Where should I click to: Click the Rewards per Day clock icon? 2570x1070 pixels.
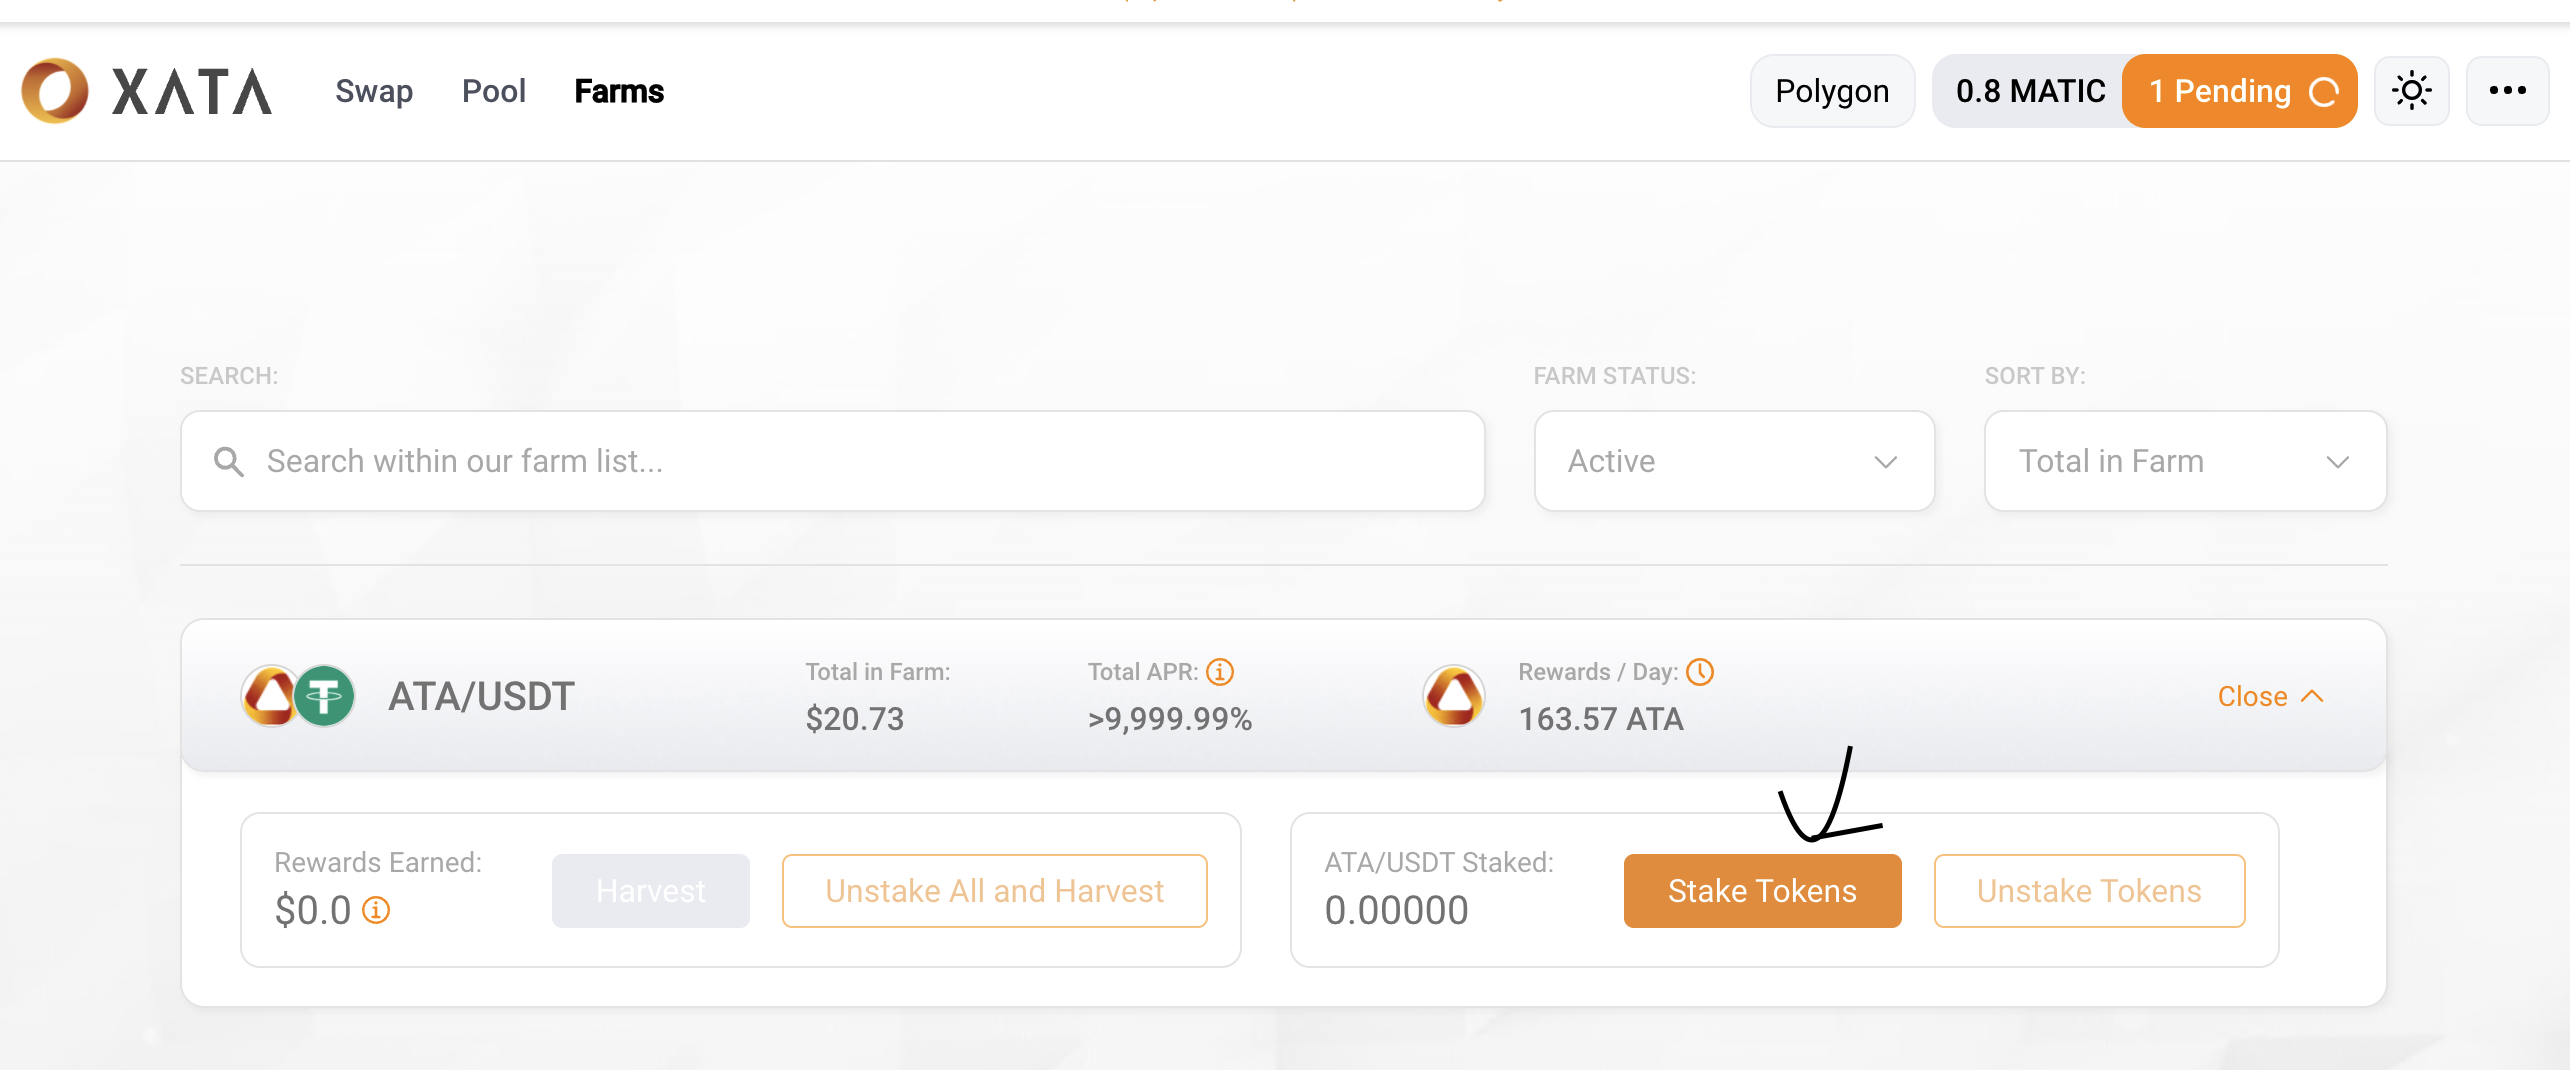(1700, 672)
